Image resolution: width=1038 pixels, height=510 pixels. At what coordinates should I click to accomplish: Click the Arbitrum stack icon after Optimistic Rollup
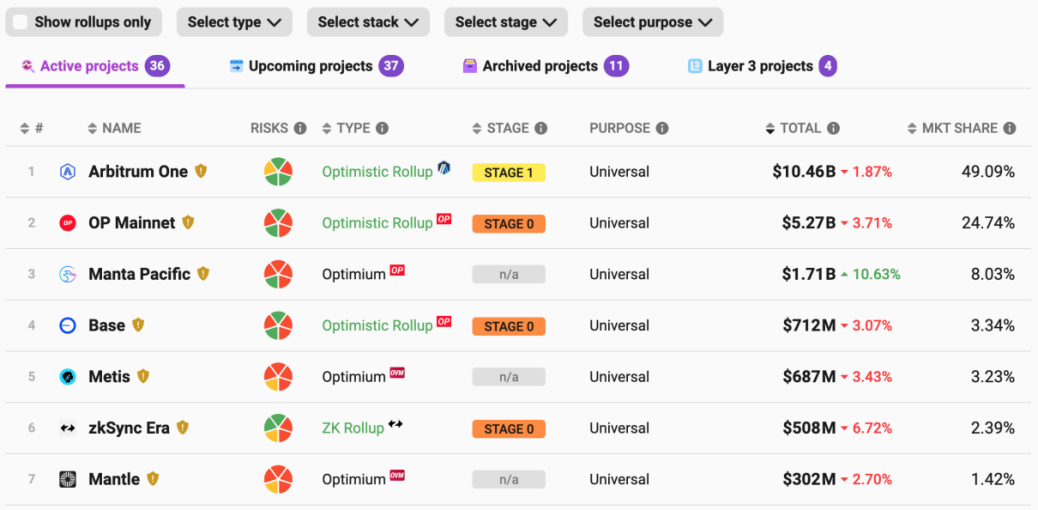(x=444, y=168)
